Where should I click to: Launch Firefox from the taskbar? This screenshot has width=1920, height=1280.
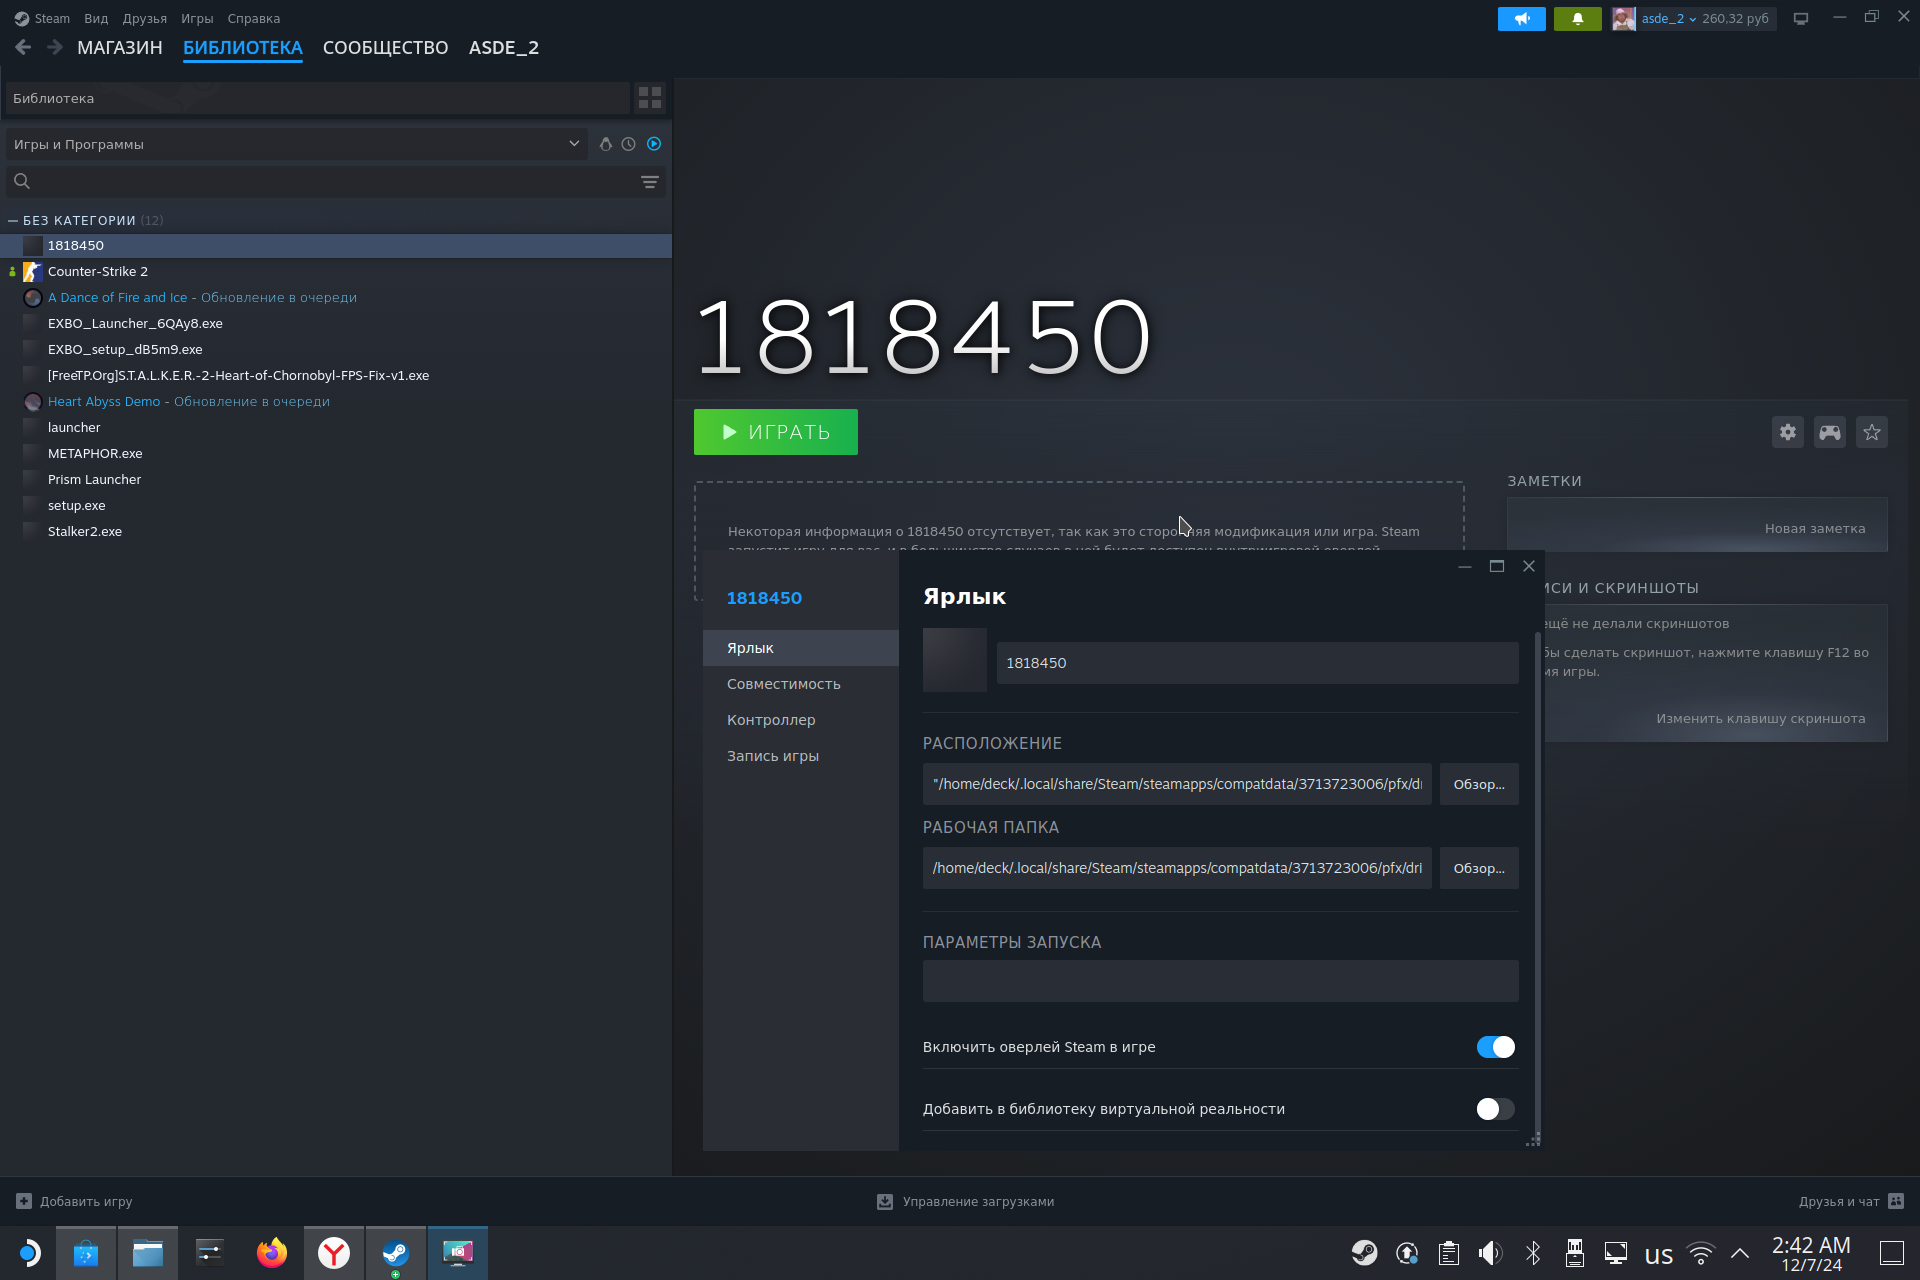pos(272,1253)
